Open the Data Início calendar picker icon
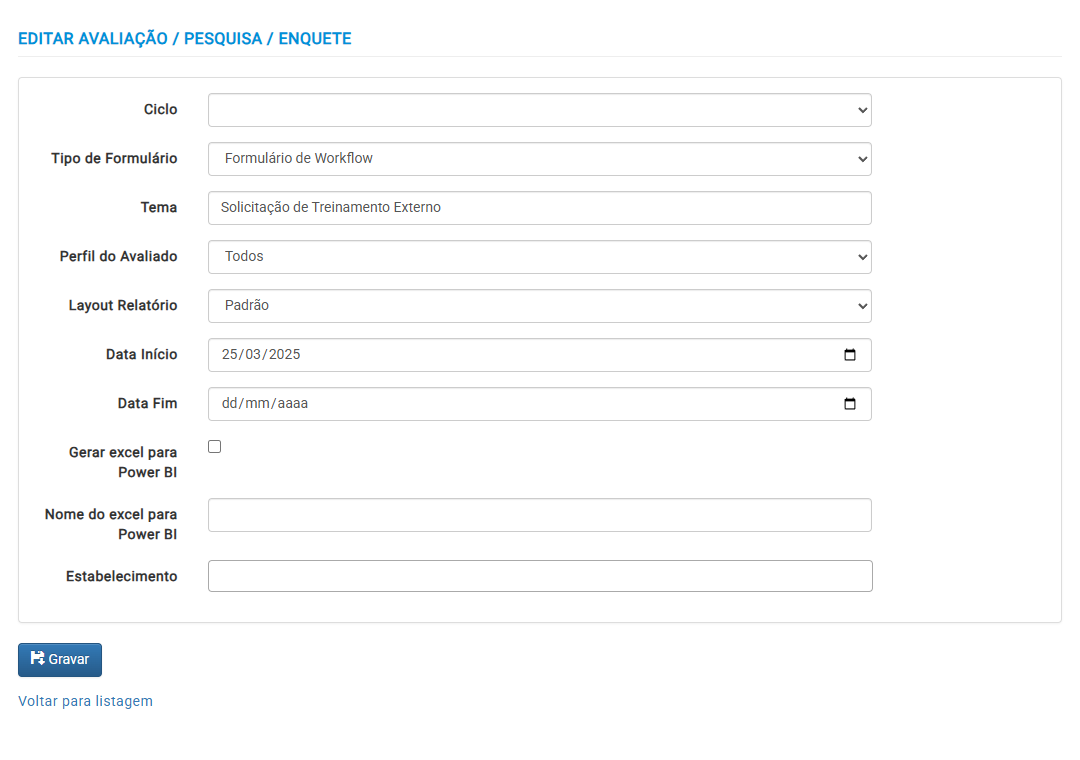This screenshot has height=760, width=1080. (x=850, y=355)
